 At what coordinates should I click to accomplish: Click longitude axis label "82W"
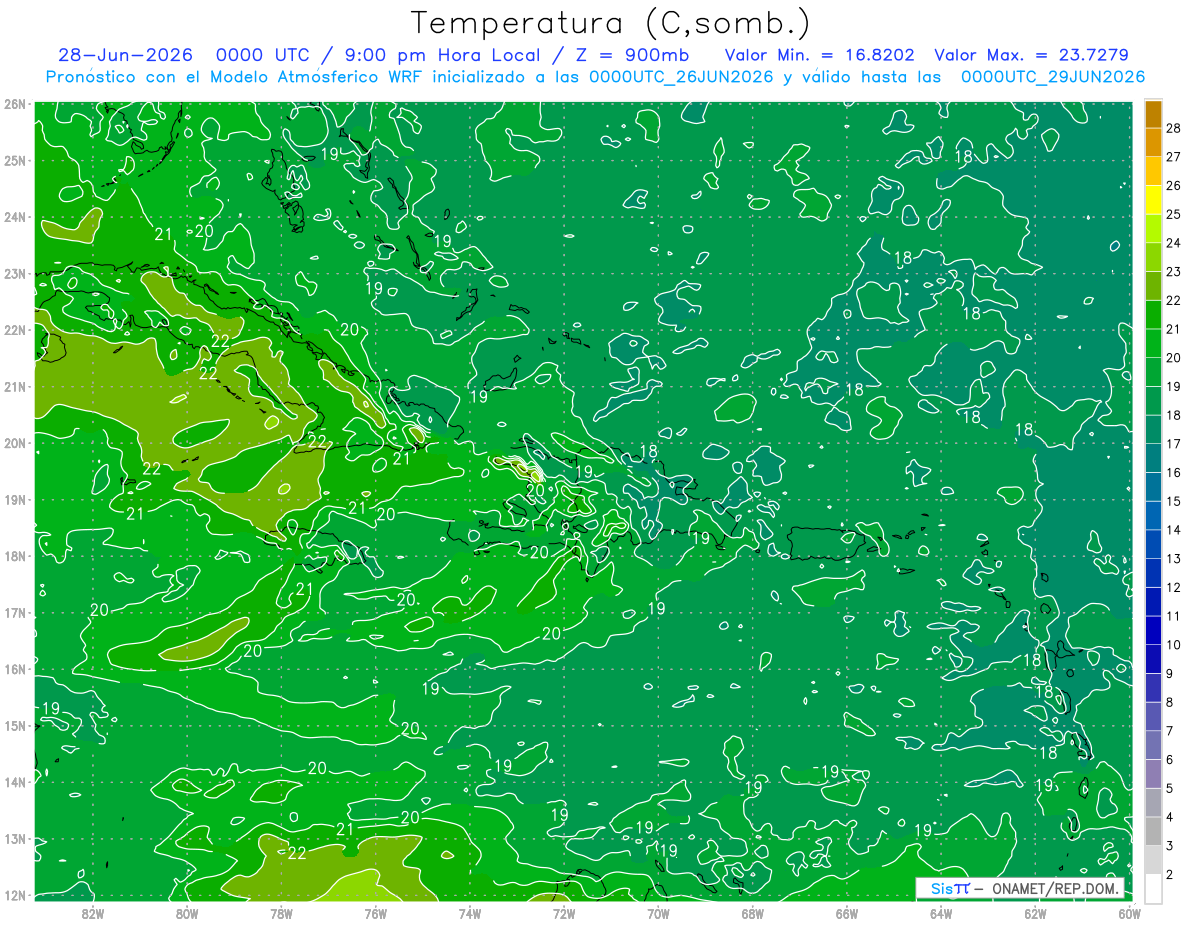point(93,912)
